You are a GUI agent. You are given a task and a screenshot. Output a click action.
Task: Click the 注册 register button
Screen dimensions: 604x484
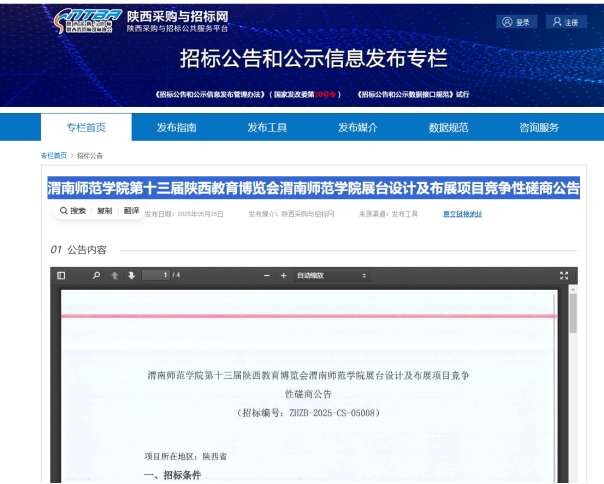tap(566, 22)
